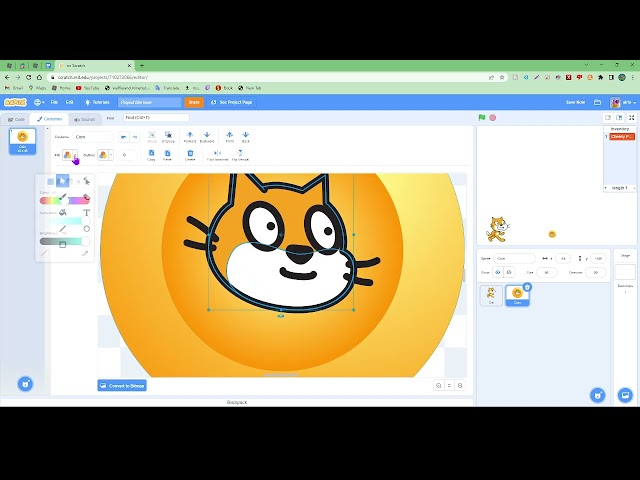
Task: Adjust the Saturation slider
Action: point(64,221)
